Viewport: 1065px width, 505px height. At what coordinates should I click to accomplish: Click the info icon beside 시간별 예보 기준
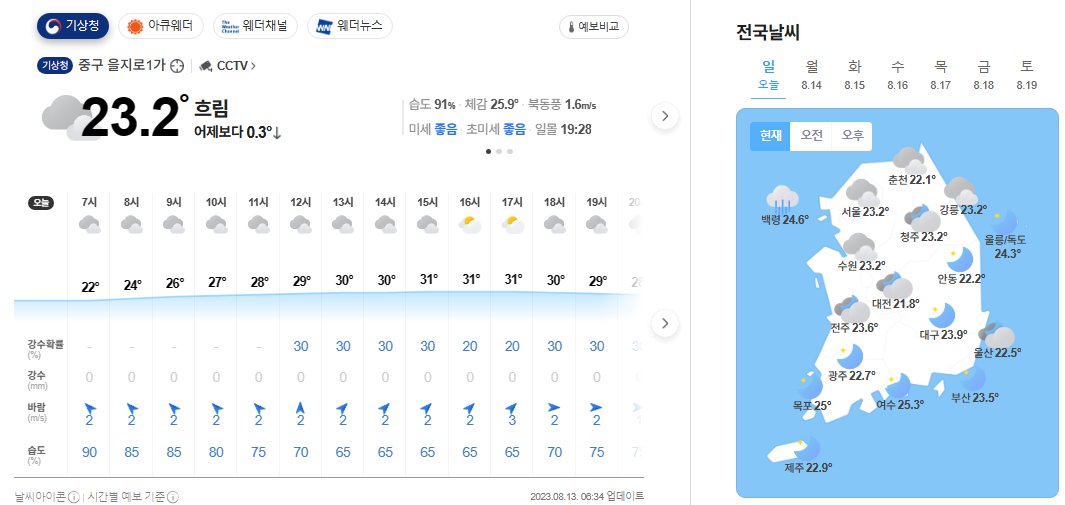[x=172, y=496]
